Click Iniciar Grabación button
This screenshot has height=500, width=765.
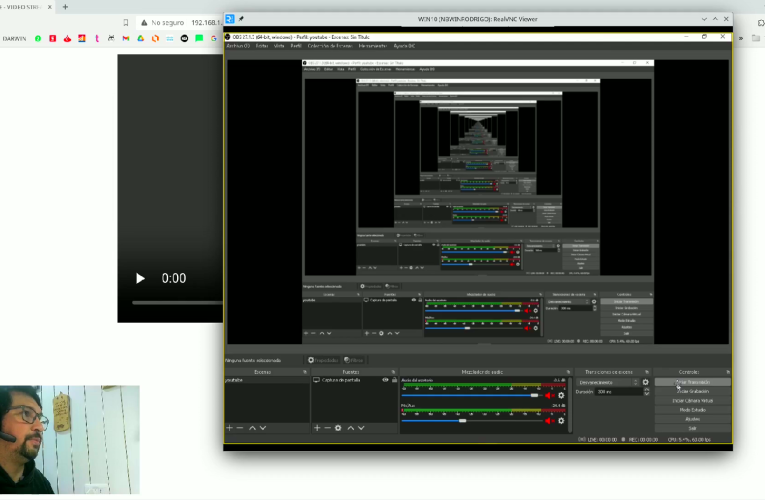click(692, 391)
